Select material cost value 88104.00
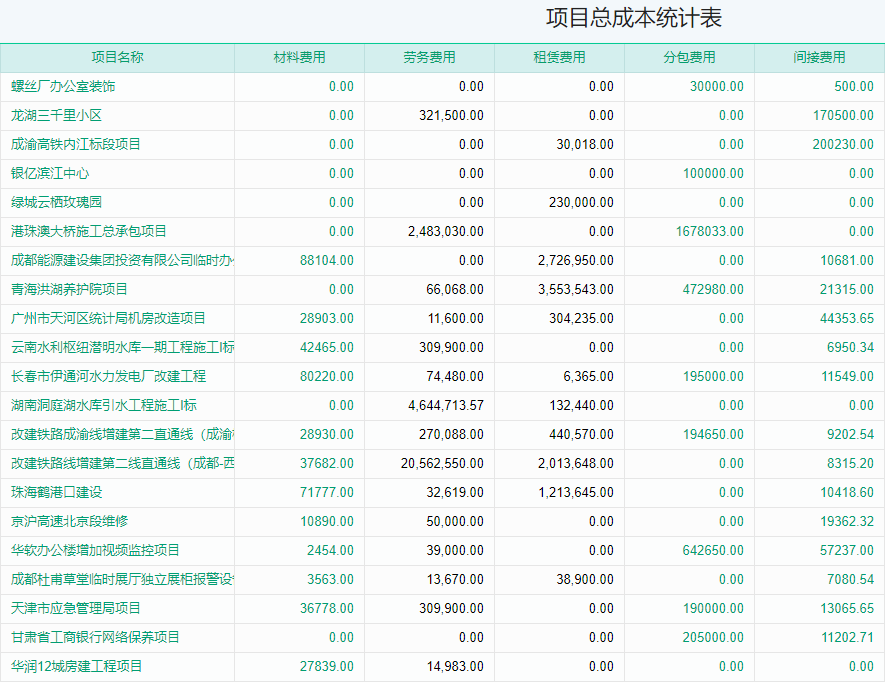Screen dimensions: 885x682 tap(327, 260)
